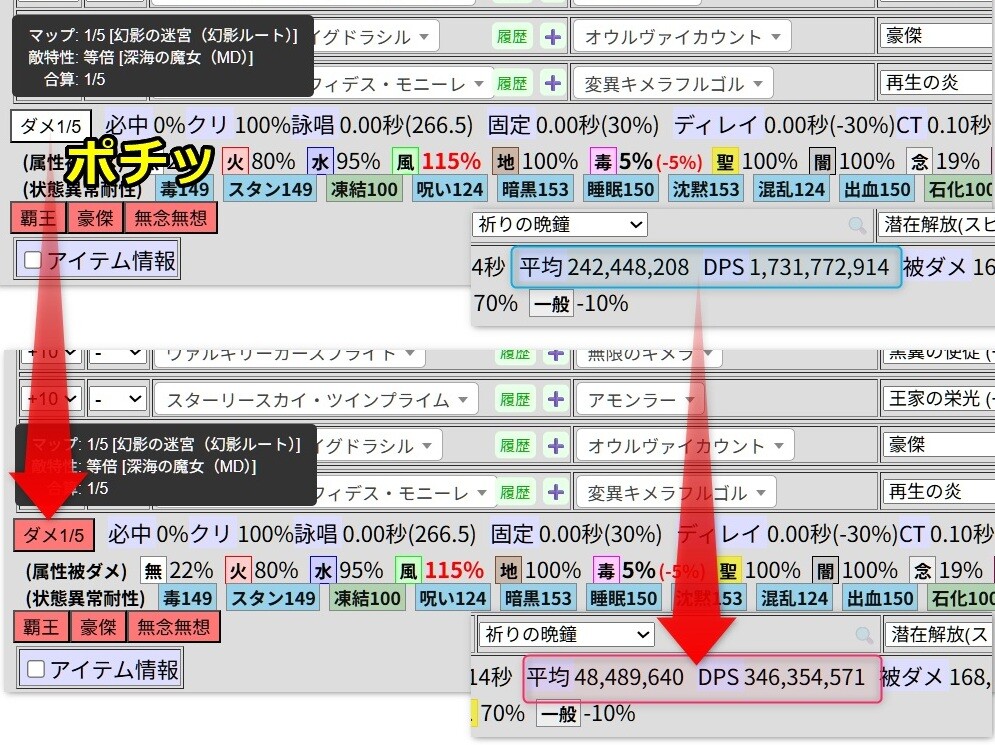
Task: Click the magnifier icon in the lower panel
Action: click(x=863, y=634)
